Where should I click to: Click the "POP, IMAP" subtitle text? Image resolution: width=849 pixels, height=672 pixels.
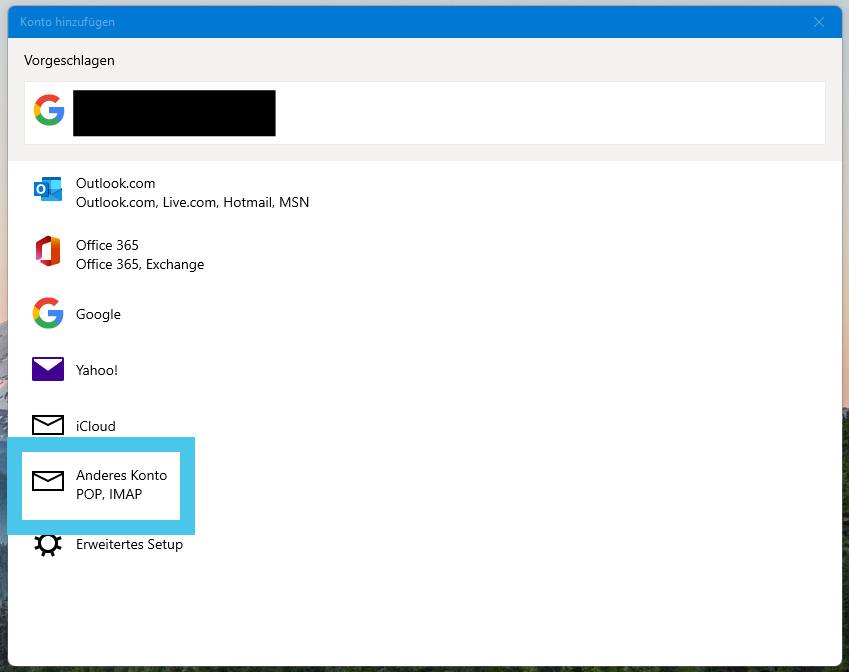pos(109,494)
